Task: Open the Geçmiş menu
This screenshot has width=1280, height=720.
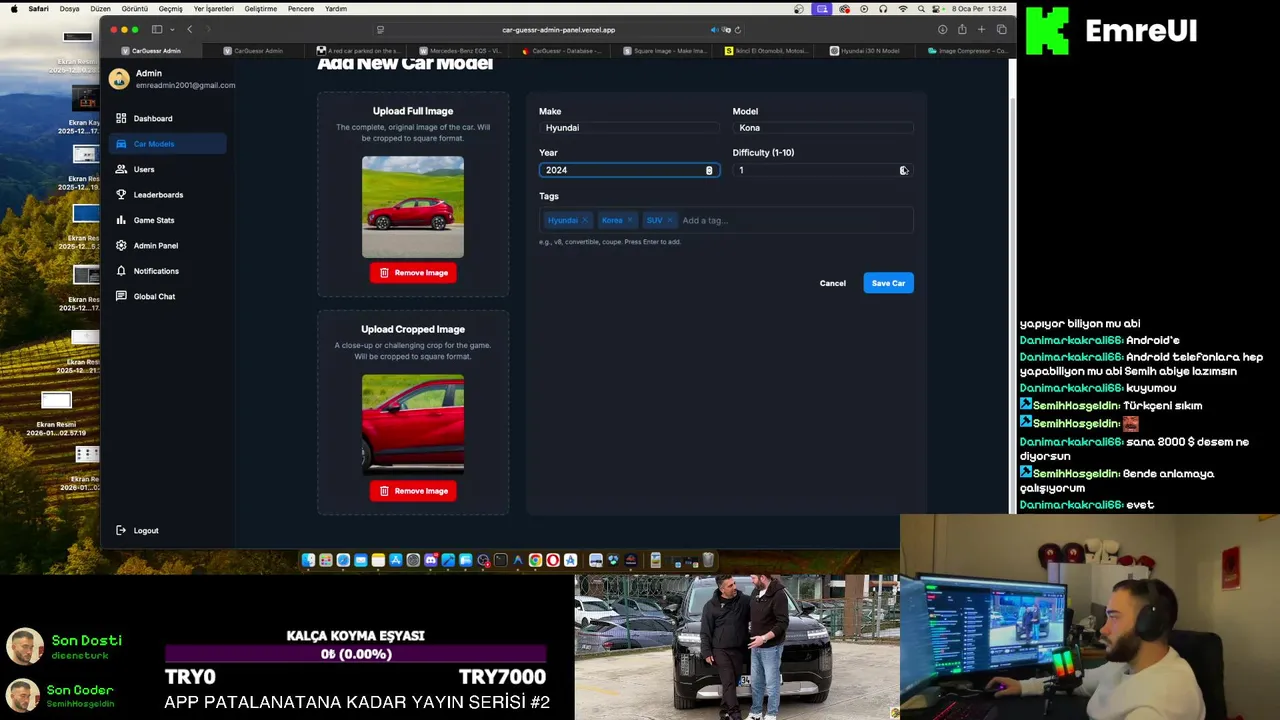Action: tap(170, 9)
